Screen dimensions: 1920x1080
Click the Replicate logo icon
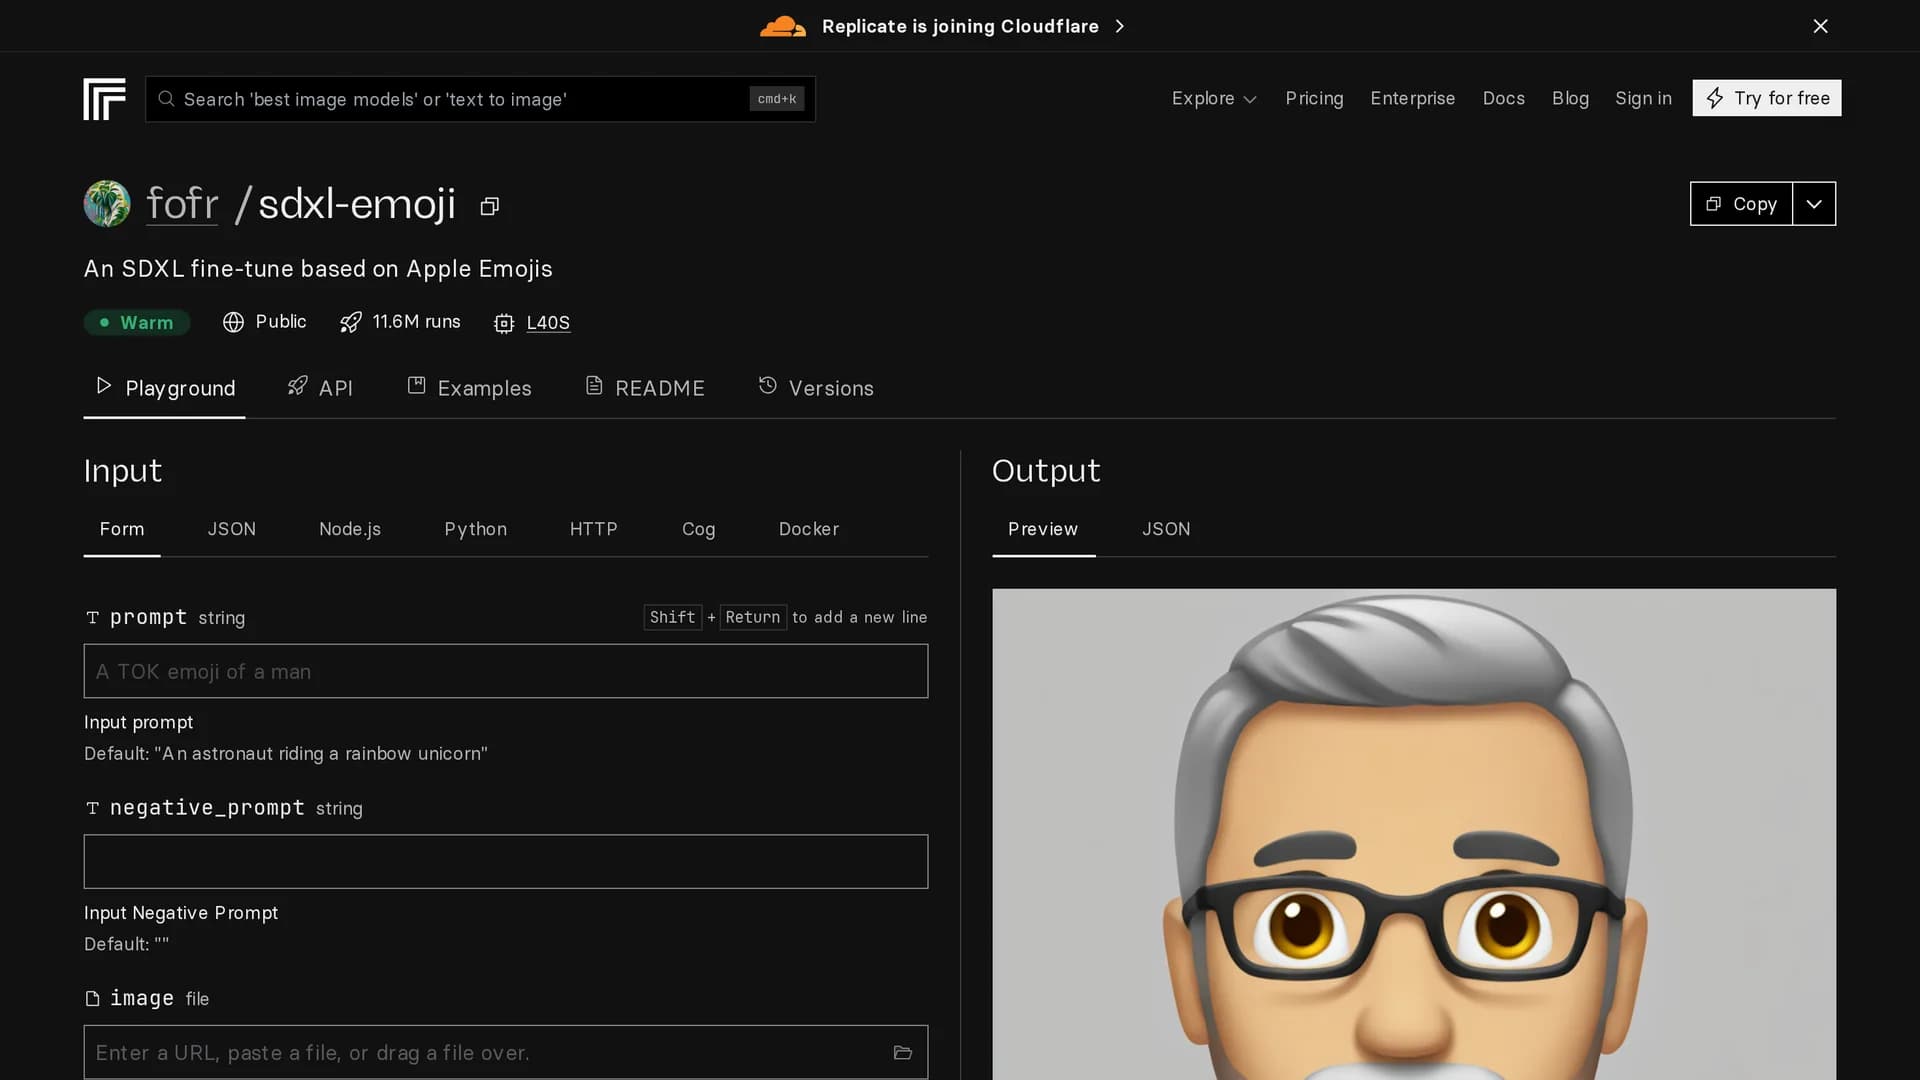click(x=104, y=99)
